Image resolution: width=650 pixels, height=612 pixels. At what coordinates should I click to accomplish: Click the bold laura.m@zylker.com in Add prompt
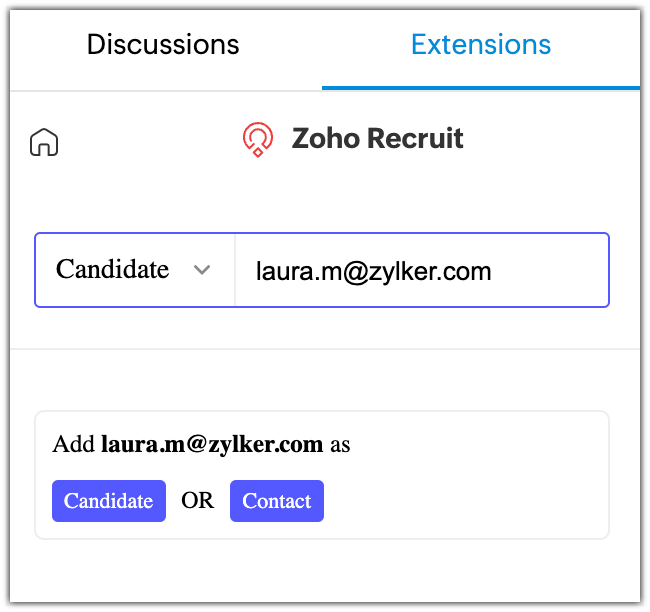point(212,444)
